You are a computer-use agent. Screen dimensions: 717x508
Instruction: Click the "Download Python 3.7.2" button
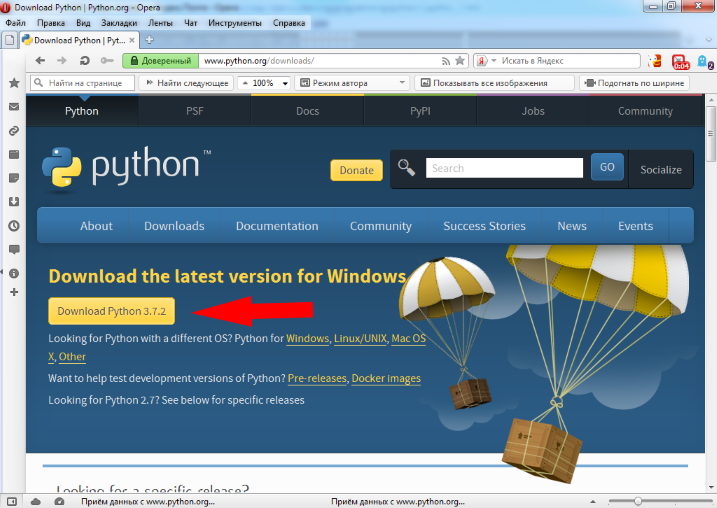coord(111,311)
